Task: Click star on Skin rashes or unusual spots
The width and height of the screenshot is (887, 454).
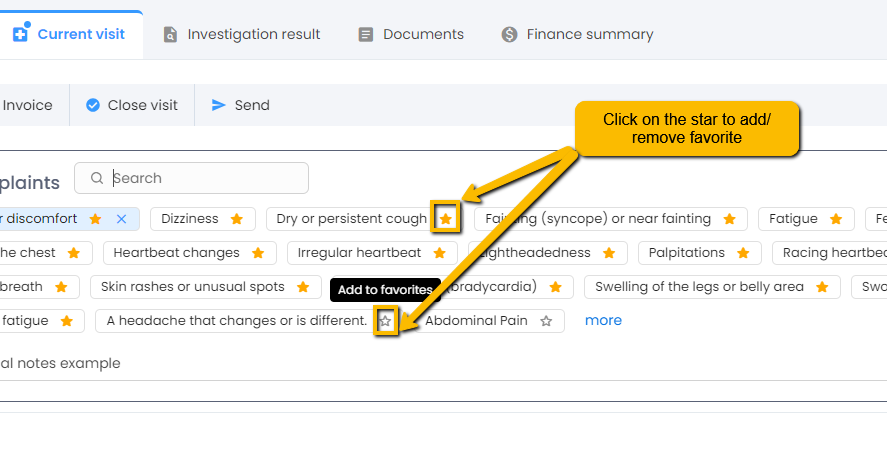Action: click(302, 287)
